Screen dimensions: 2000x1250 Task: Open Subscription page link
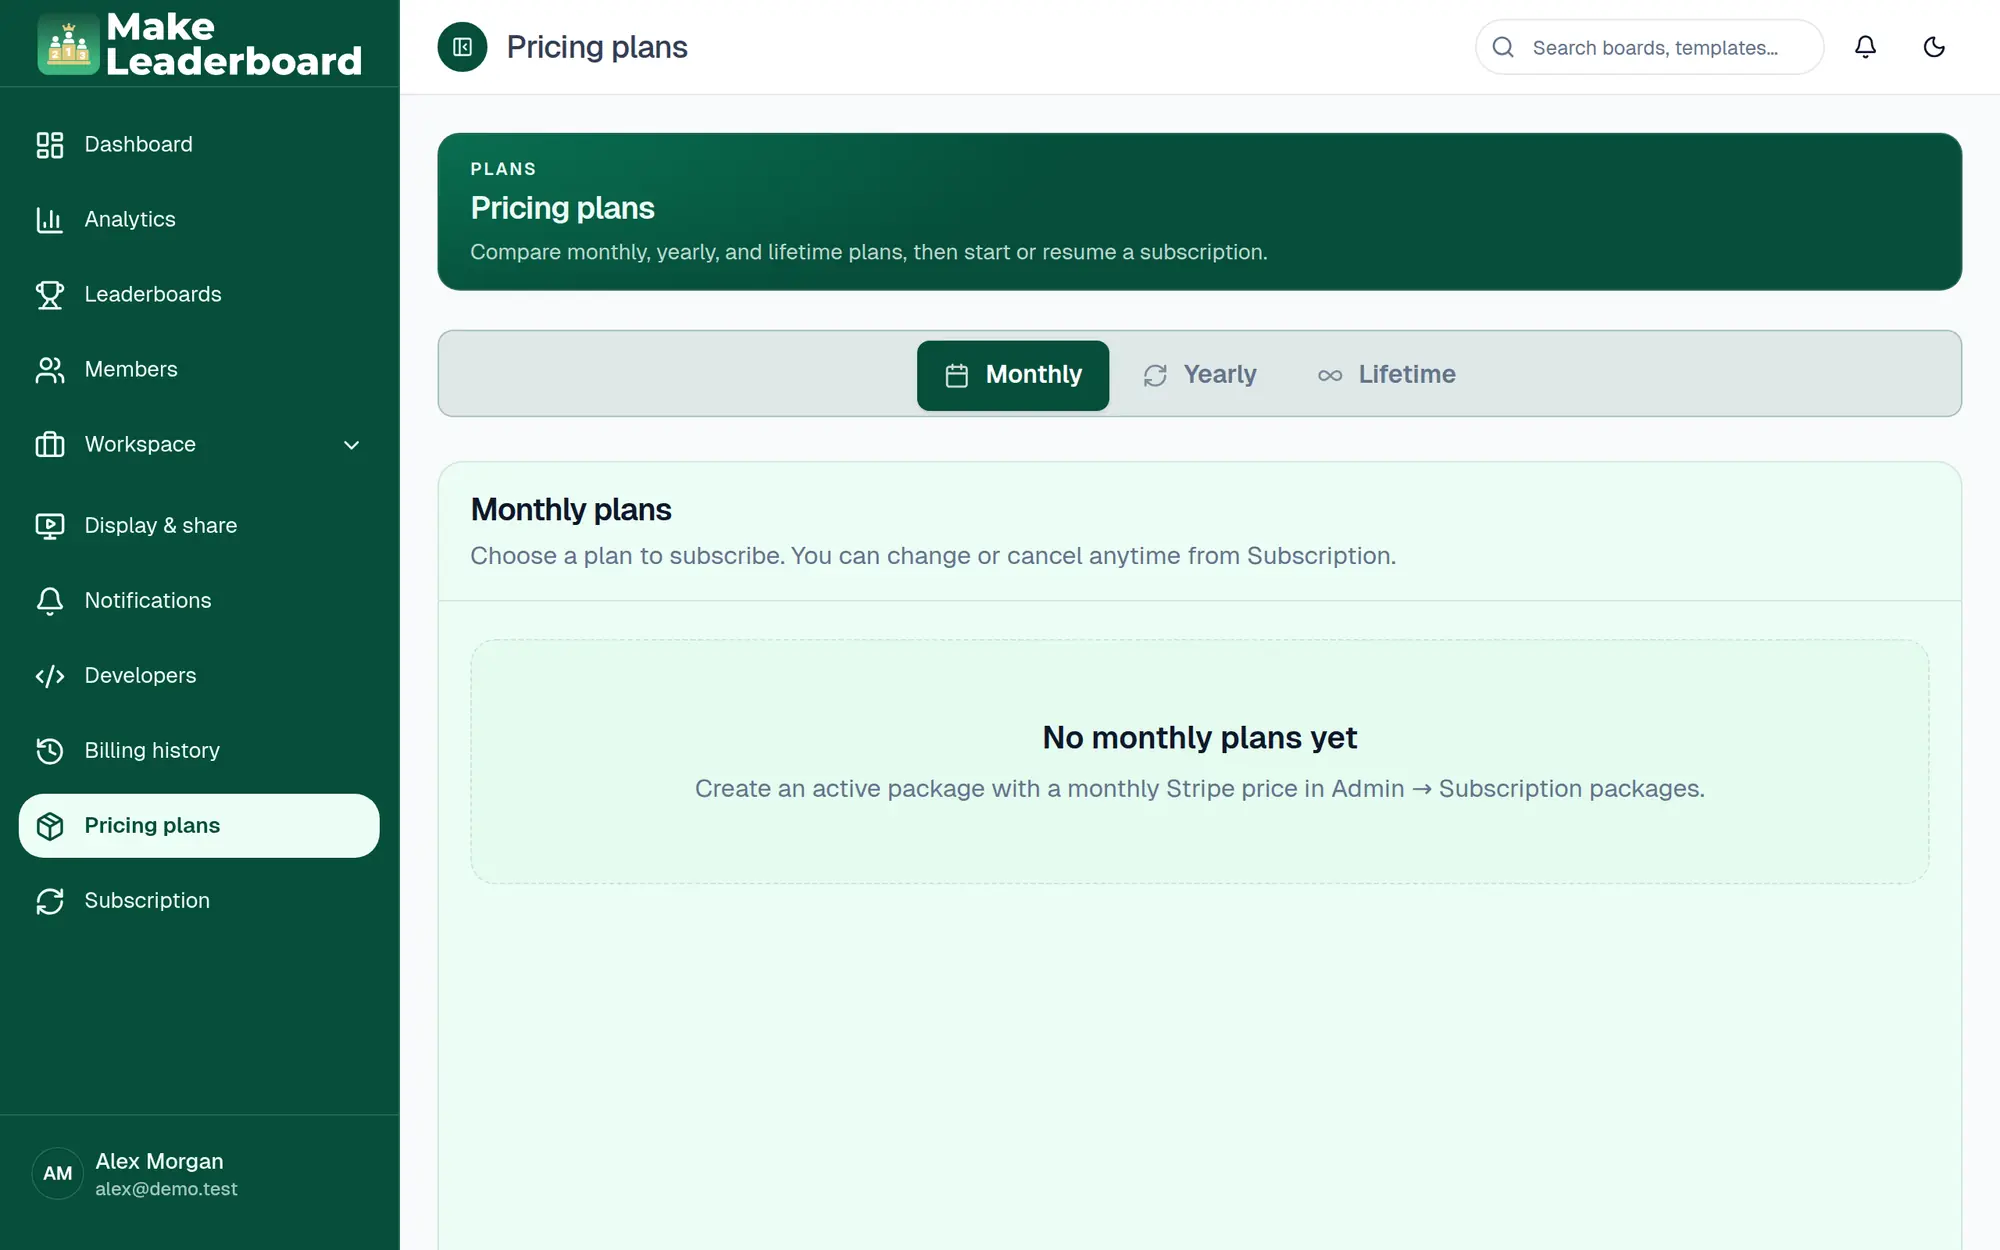[199, 900]
